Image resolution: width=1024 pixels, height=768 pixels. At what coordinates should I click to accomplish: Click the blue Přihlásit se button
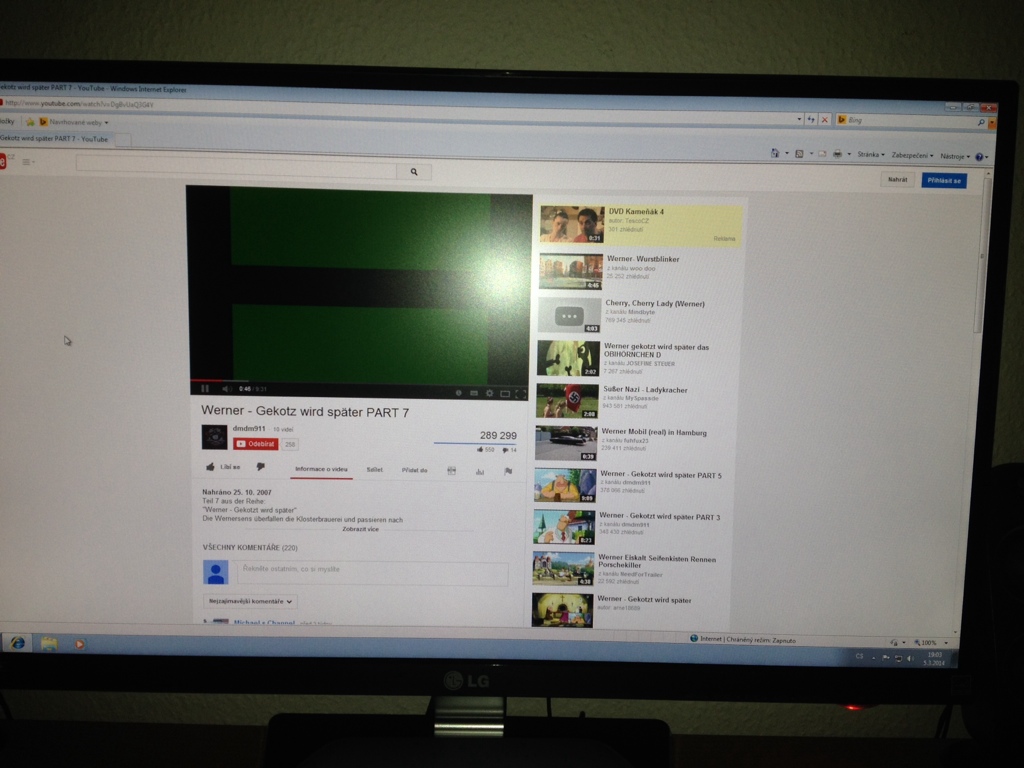944,180
